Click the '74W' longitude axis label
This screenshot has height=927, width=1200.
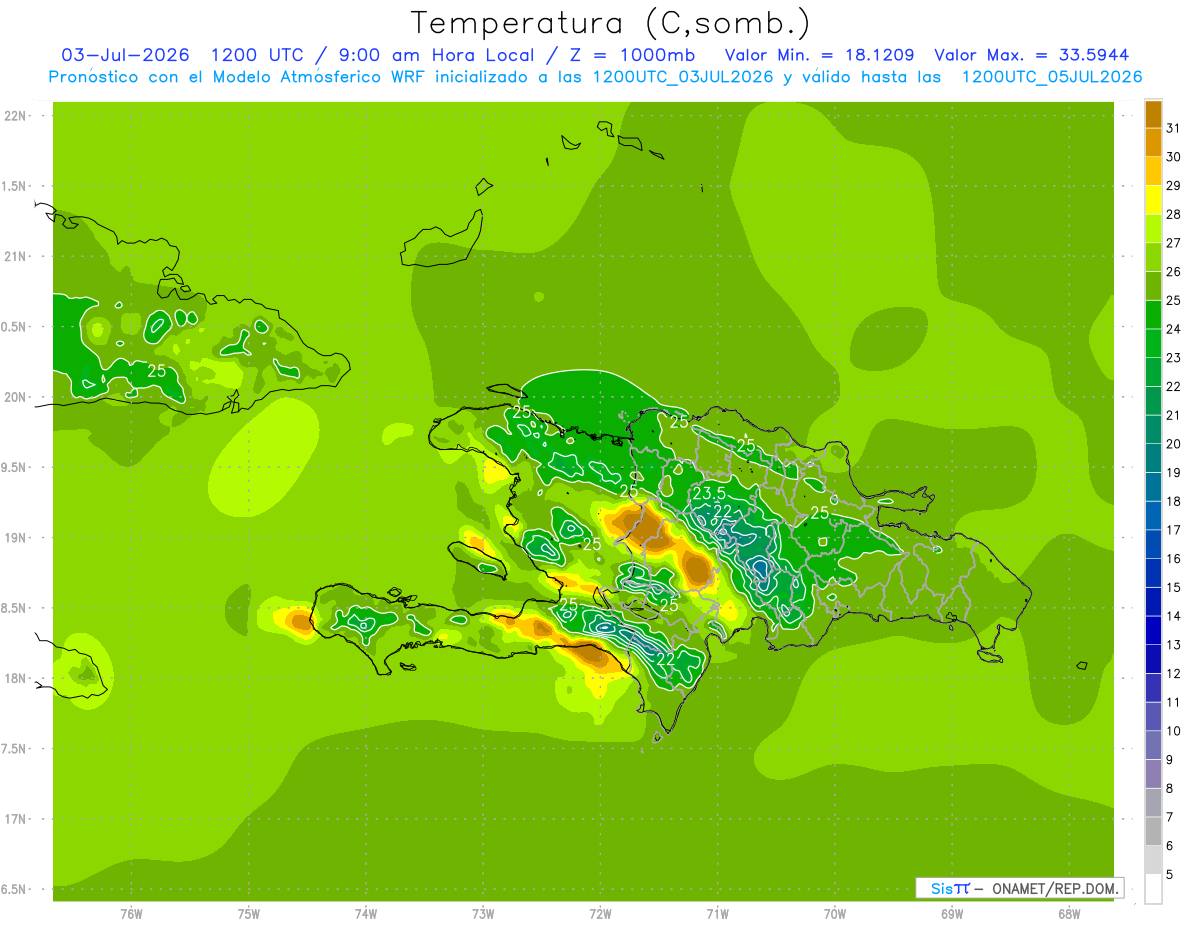pyautogui.click(x=365, y=913)
